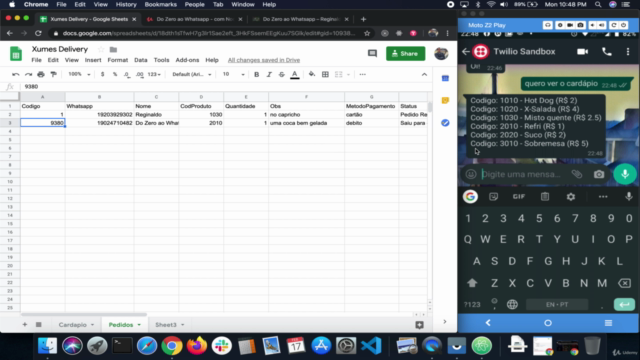Switch to the Cardapio sheet tab
Screen dimensions: 640x360
coord(73,325)
